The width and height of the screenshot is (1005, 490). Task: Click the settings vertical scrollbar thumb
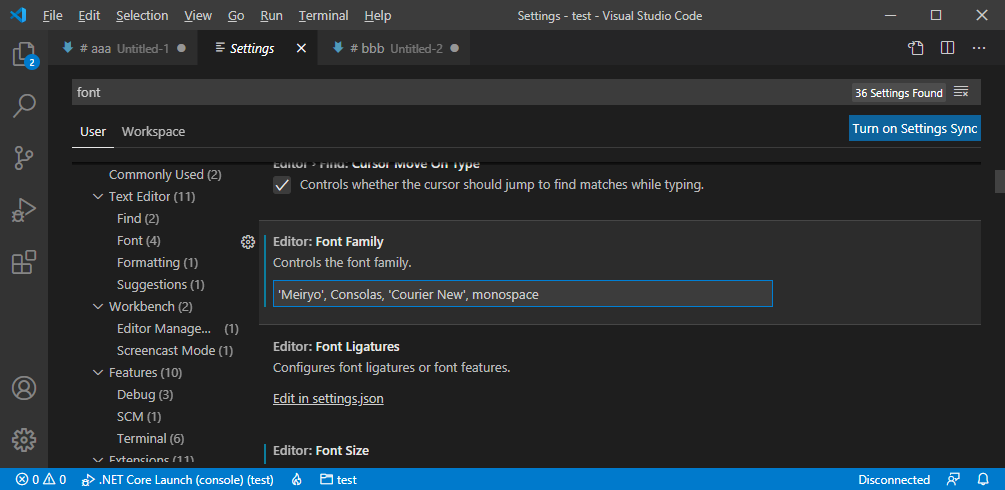coord(999,181)
